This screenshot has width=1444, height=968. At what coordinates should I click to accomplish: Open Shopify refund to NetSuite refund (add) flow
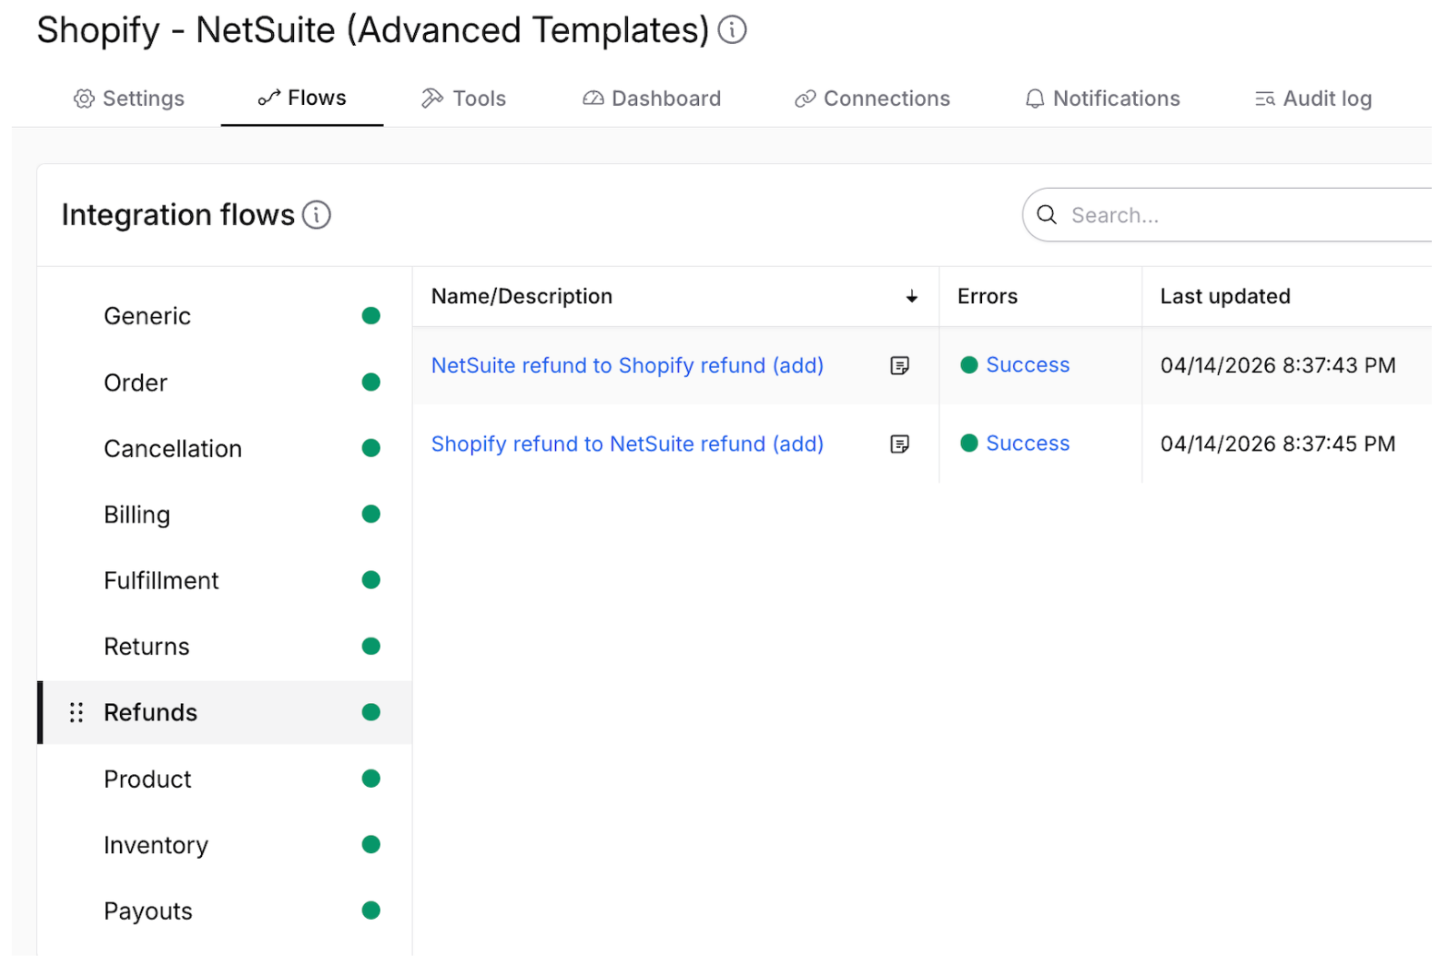[x=627, y=444]
